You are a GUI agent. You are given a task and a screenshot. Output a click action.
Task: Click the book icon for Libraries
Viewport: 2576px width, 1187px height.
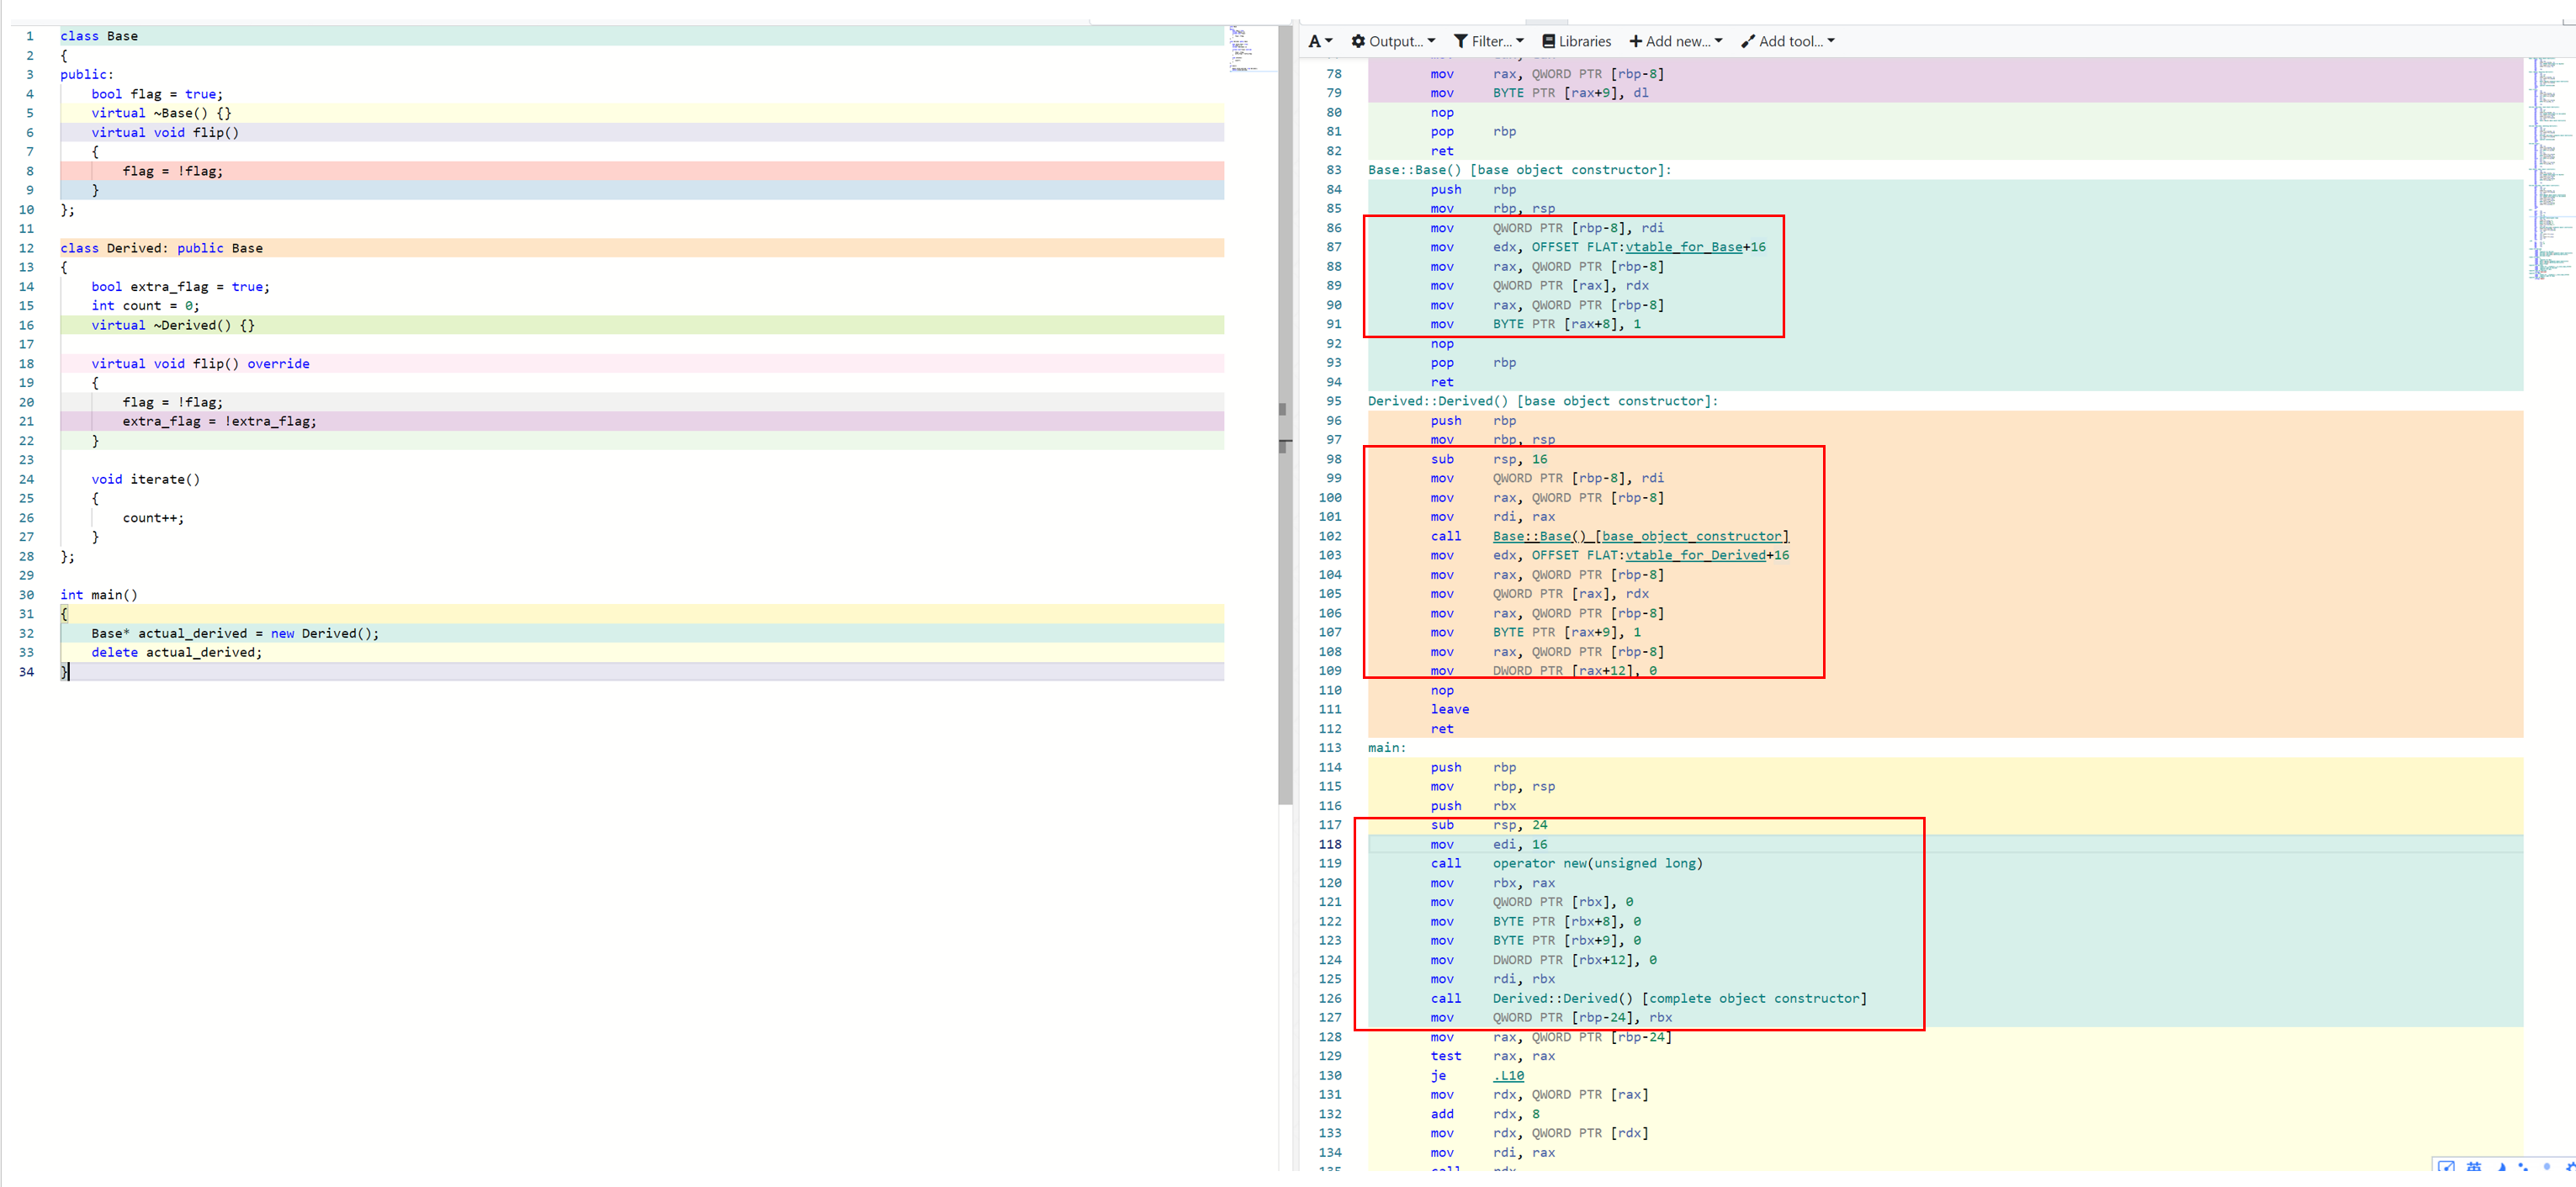1548,41
